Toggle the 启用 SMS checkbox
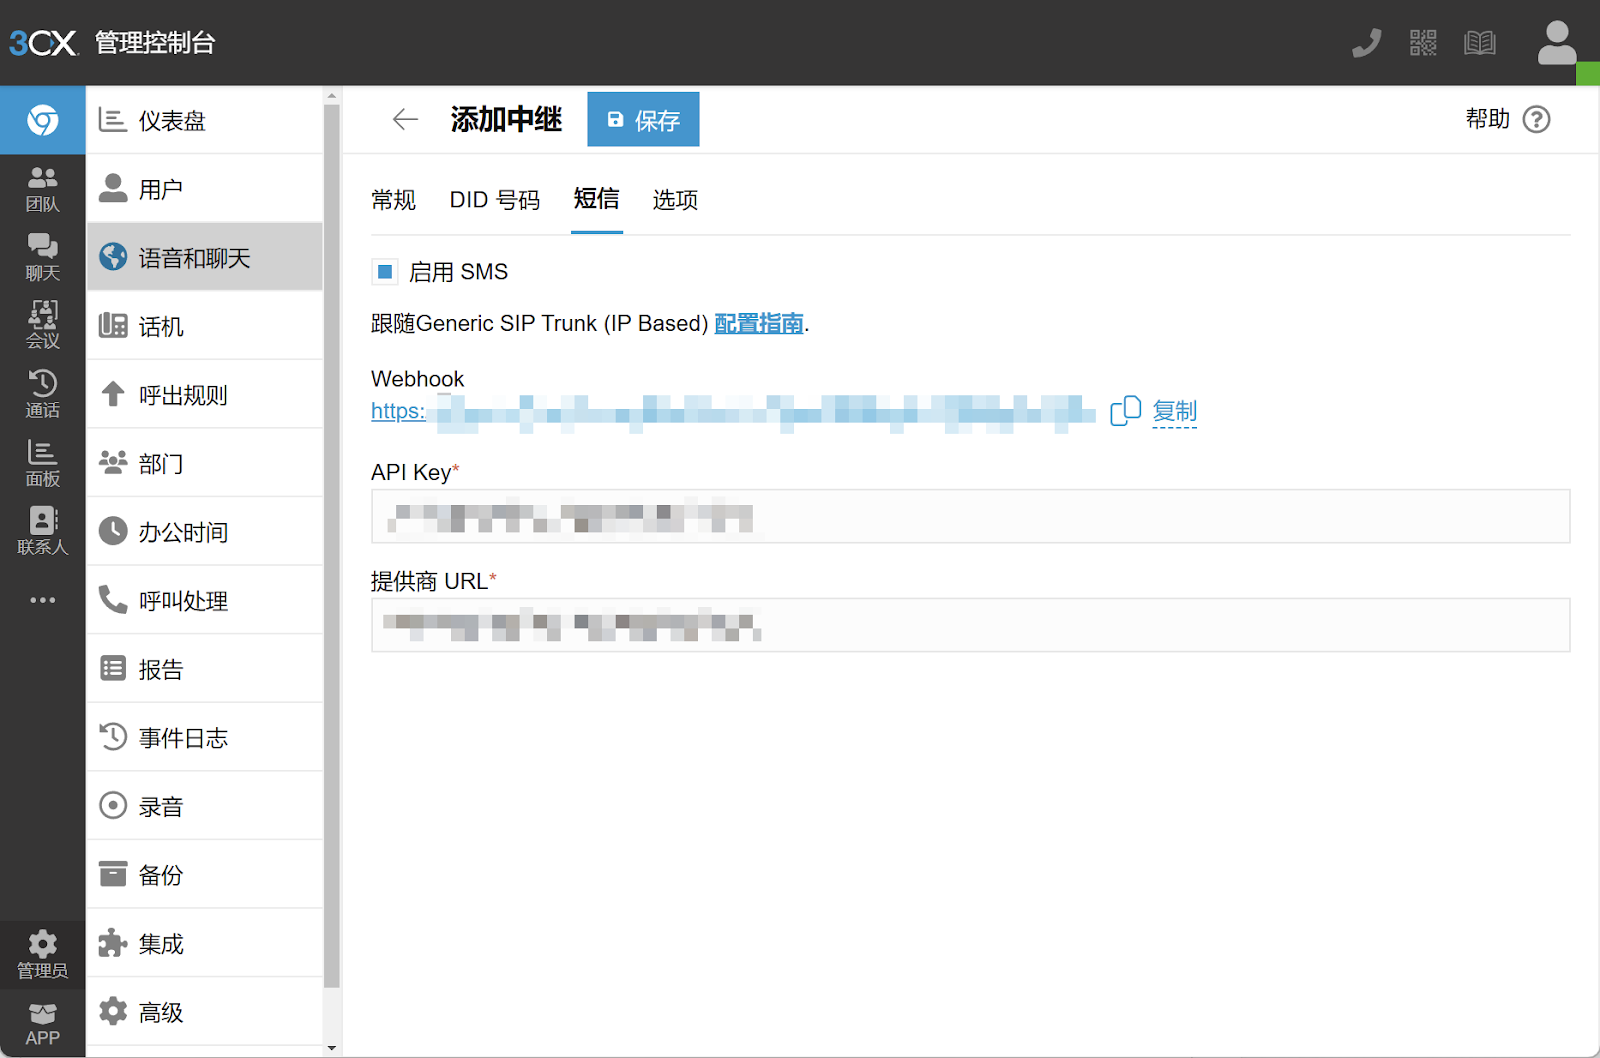 (x=385, y=271)
